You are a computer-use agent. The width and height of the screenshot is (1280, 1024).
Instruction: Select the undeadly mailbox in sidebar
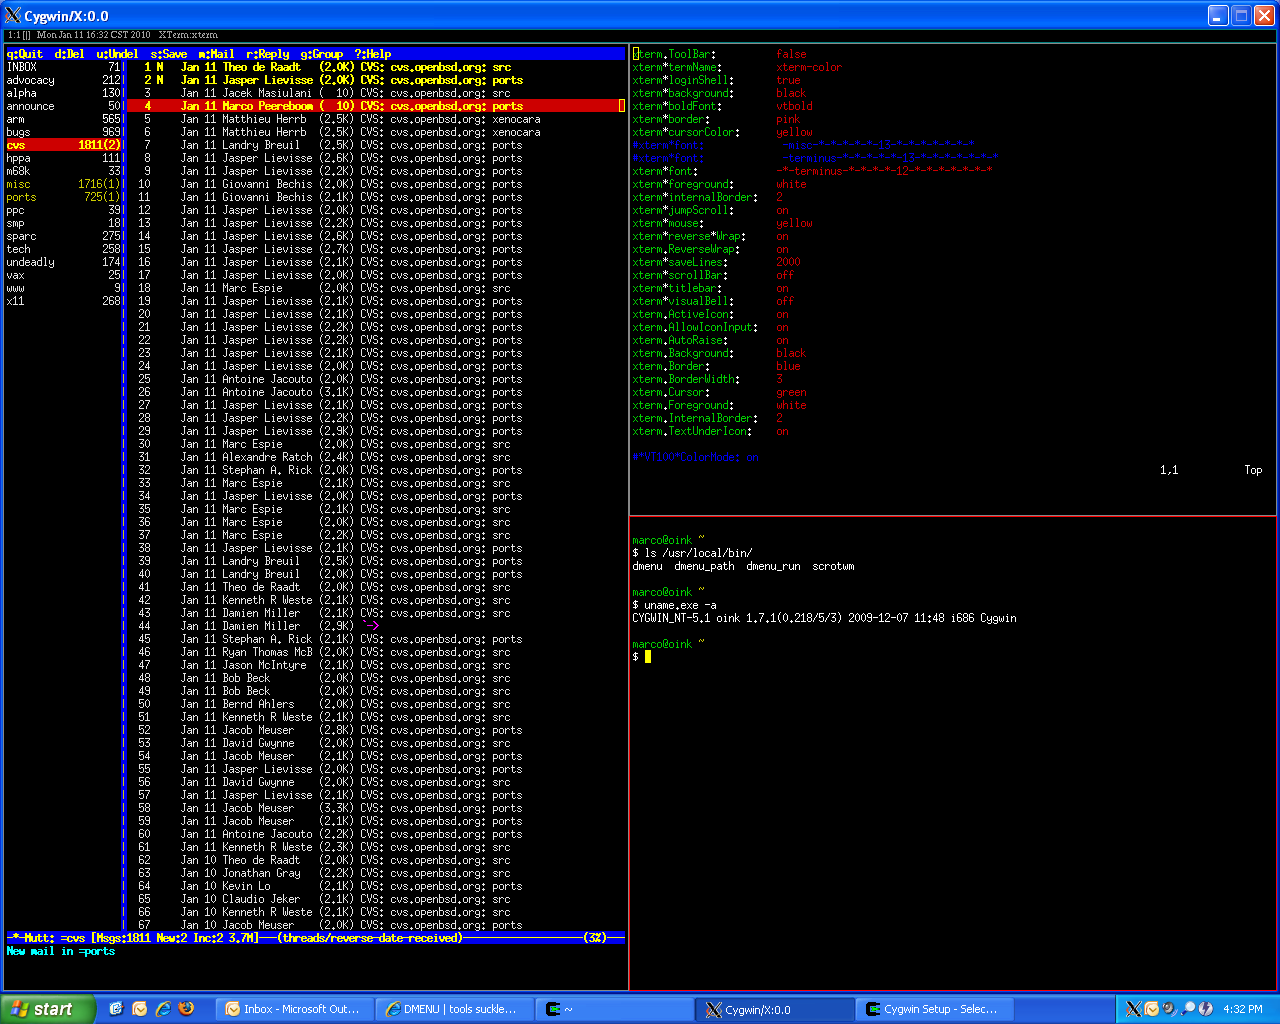tap(64, 262)
